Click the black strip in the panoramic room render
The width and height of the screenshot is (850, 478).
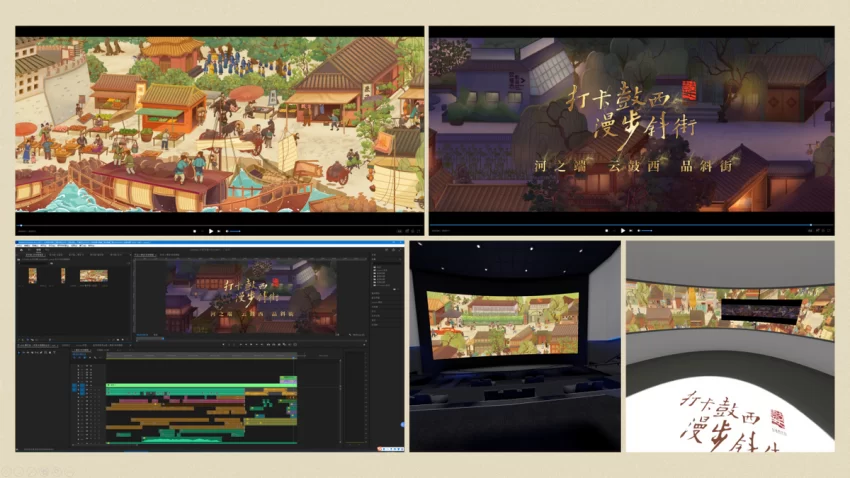pyautogui.click(x=760, y=310)
